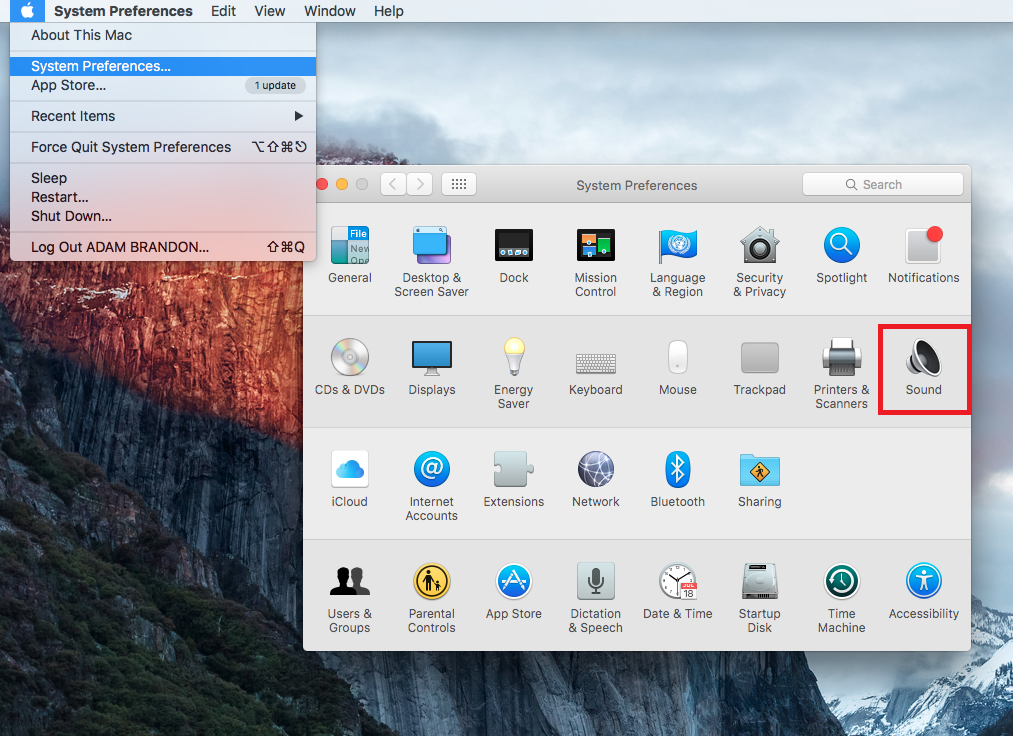Open Printers & Scanners preferences
The image size is (1013, 736).
[841, 373]
